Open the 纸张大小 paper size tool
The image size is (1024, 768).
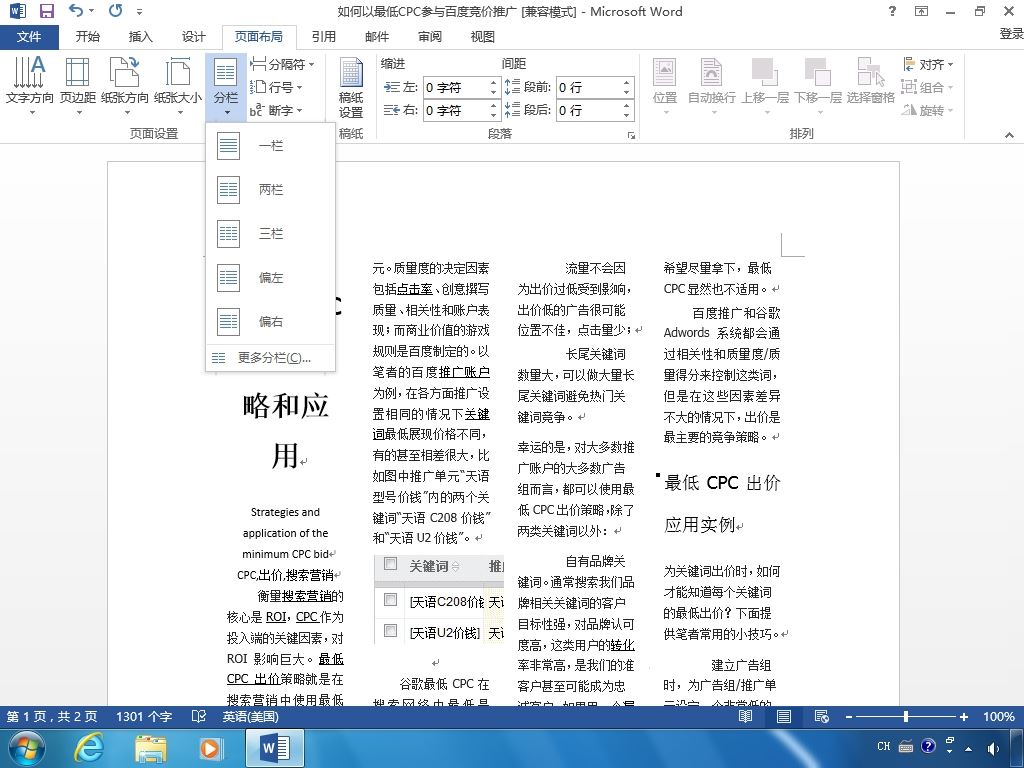(x=178, y=86)
